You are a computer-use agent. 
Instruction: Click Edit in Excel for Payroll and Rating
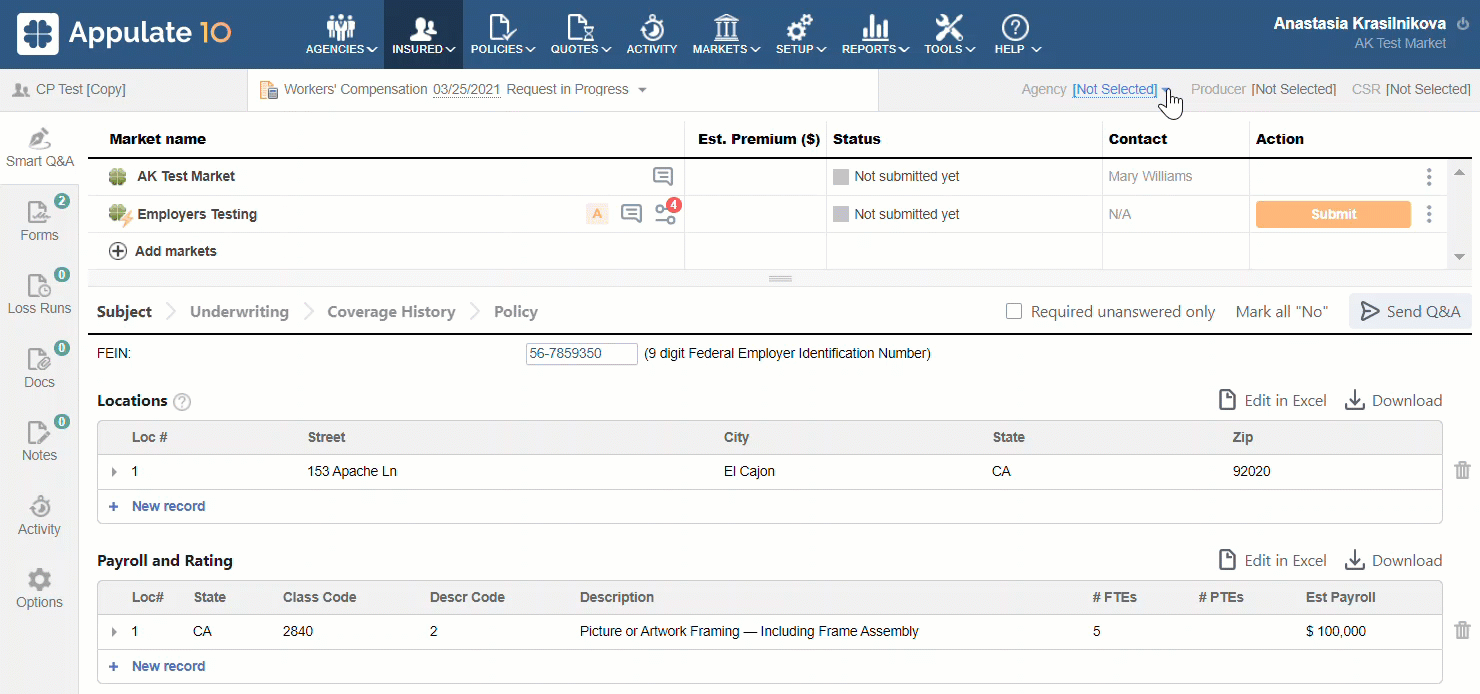coord(1272,560)
